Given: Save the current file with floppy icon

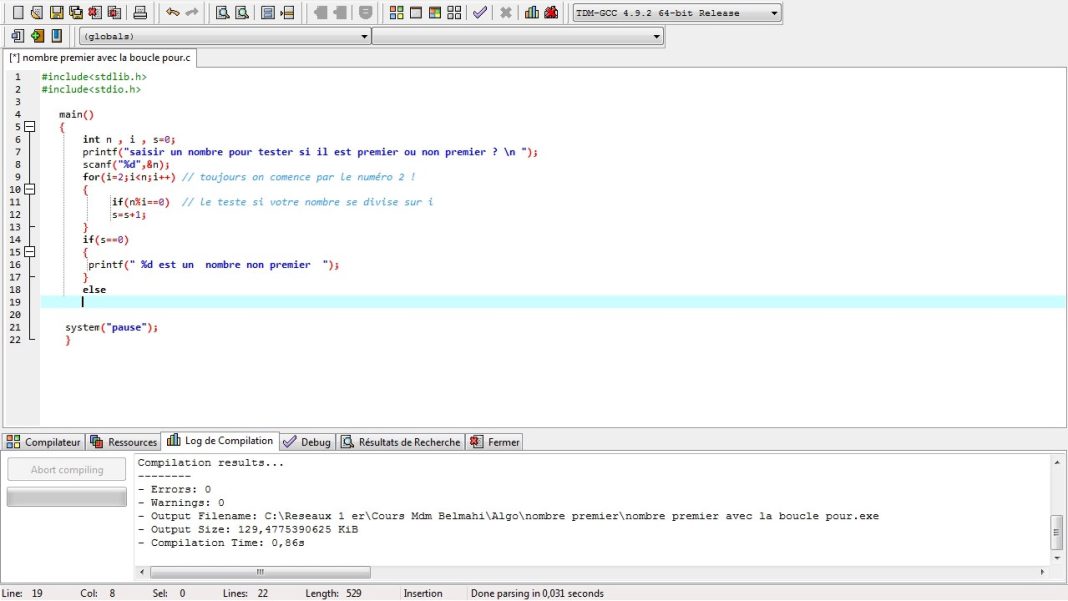Looking at the screenshot, I should coord(56,13).
